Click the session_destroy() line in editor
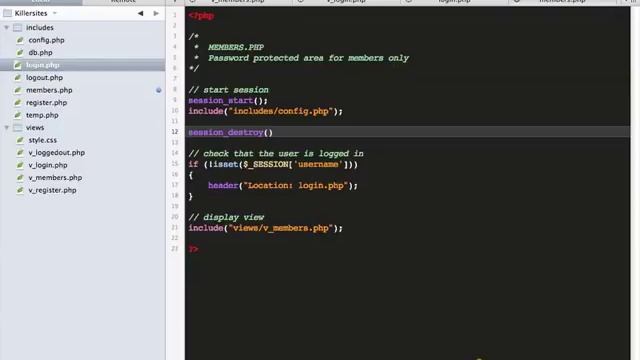The width and height of the screenshot is (640, 360). (230, 132)
